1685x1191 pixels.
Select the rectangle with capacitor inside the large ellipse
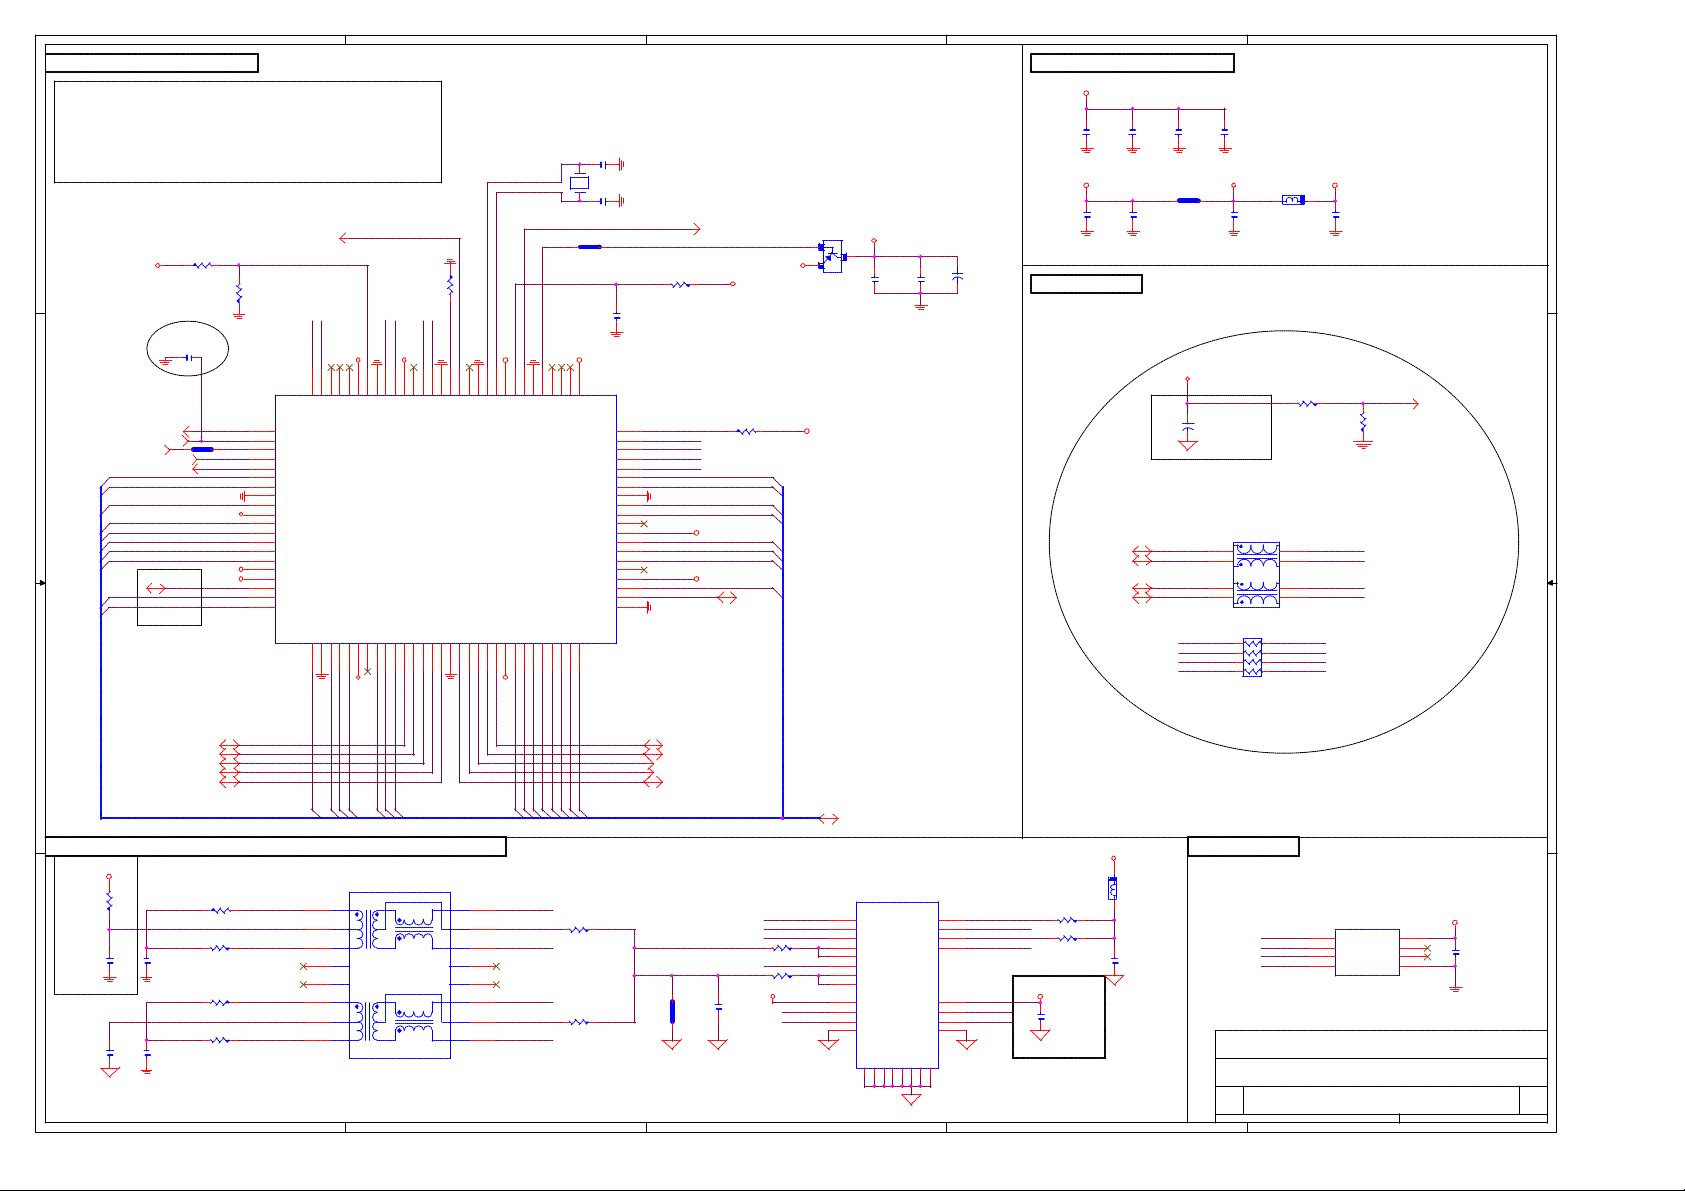[x=1211, y=427]
